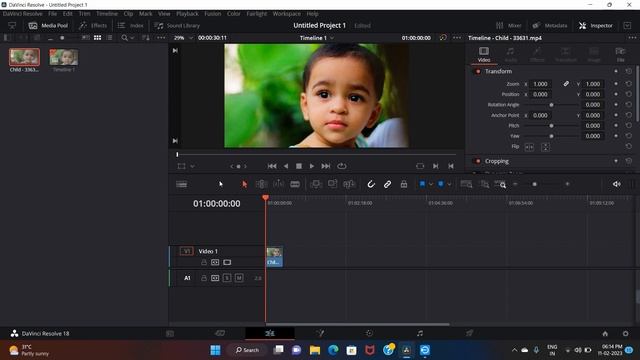Screen dimensions: 640x360
Task: Add Zoom keyframe diamond
Action: click(x=616, y=84)
